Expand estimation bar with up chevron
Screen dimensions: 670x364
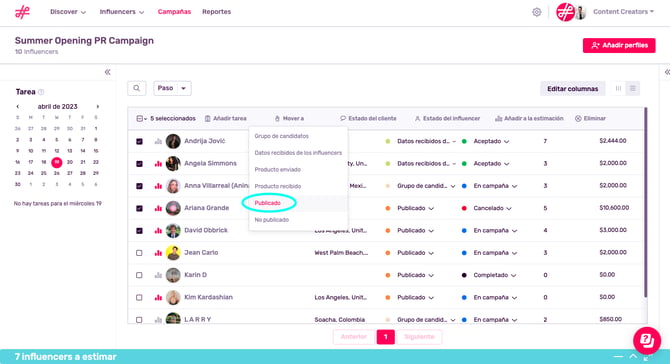[x=633, y=356]
